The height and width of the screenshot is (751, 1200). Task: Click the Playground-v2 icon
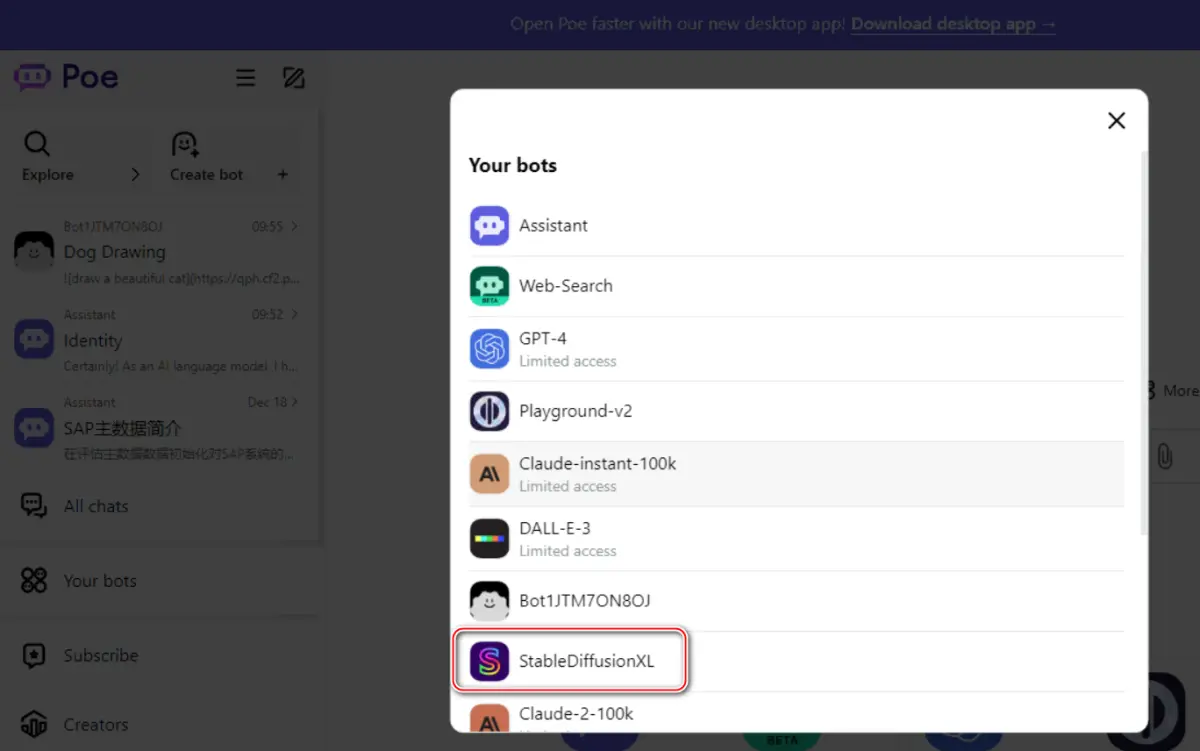[x=490, y=411]
